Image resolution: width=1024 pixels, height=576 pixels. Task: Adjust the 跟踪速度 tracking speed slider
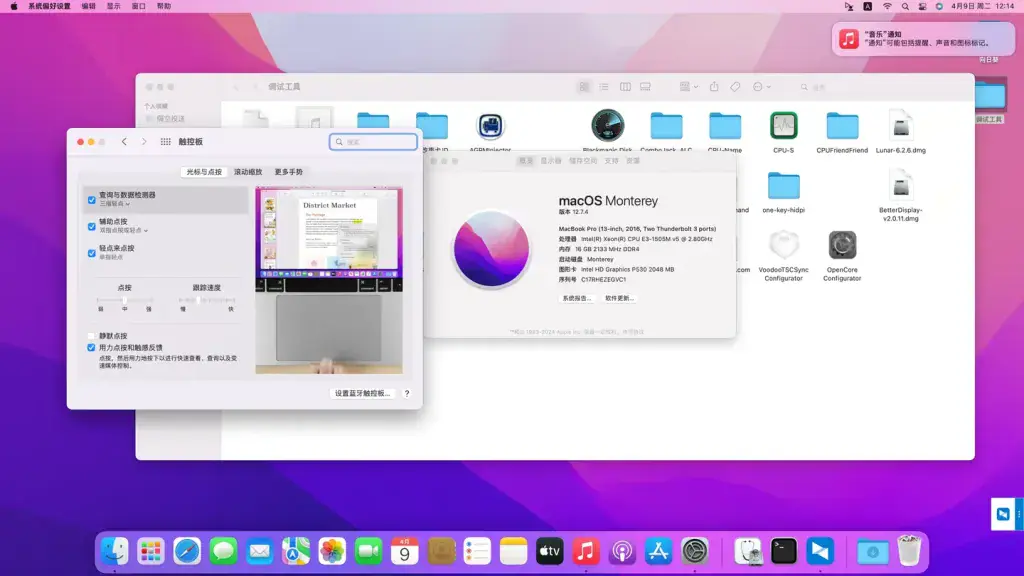coord(206,300)
